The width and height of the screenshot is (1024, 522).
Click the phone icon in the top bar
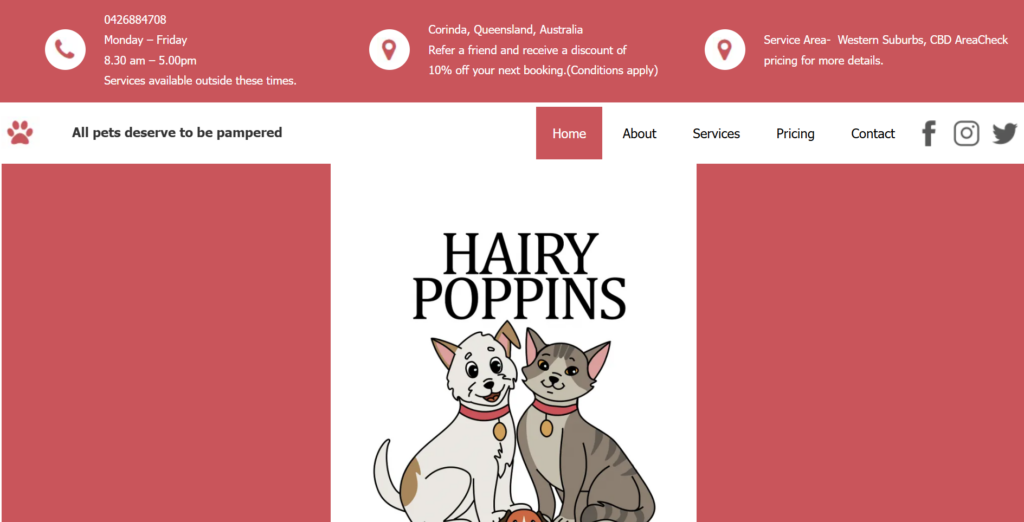pyautogui.click(x=65, y=50)
